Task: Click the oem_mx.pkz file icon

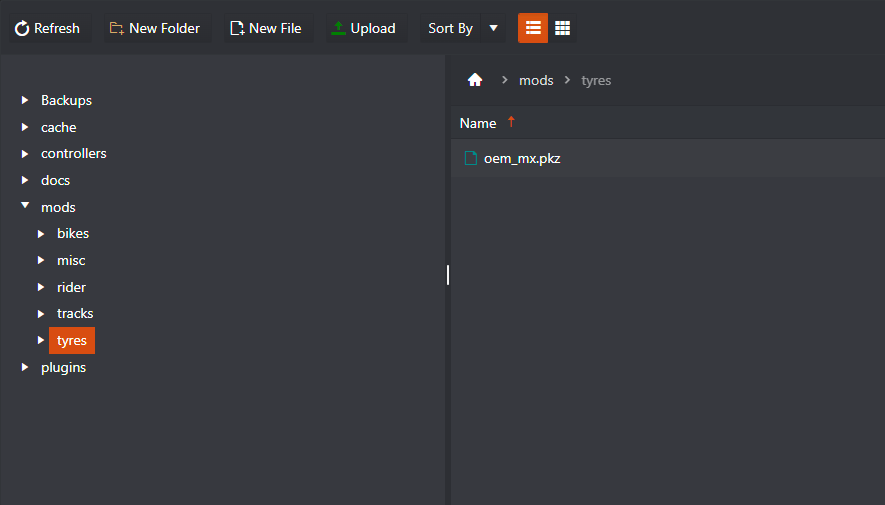Action: 471,159
